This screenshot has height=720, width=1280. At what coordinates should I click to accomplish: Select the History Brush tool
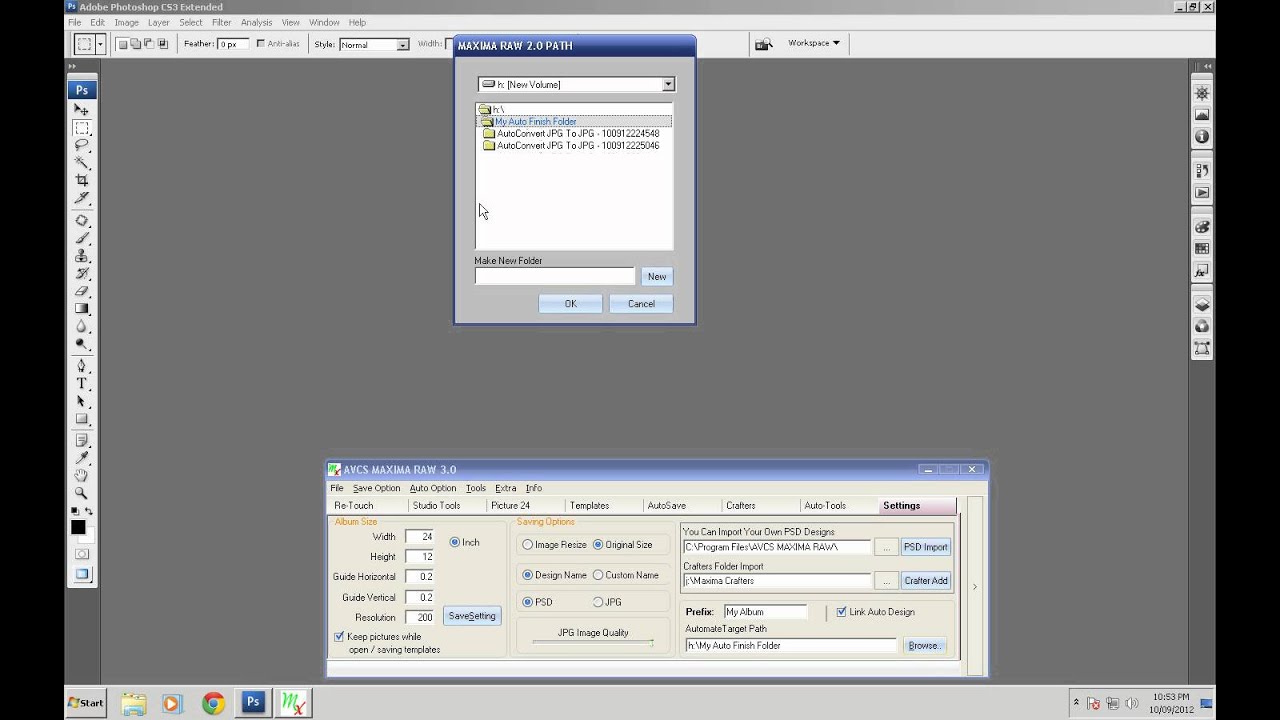coord(82,274)
